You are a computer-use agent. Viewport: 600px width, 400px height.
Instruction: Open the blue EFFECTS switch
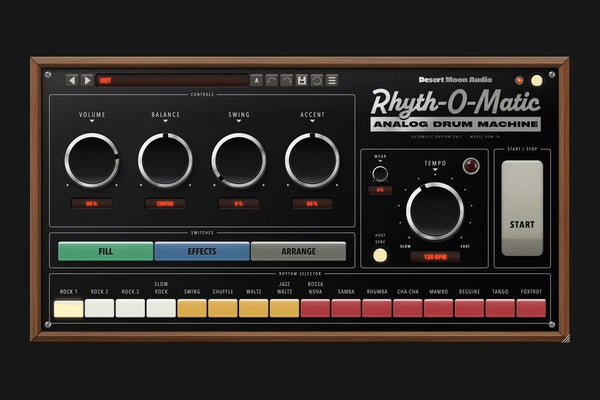point(202,251)
